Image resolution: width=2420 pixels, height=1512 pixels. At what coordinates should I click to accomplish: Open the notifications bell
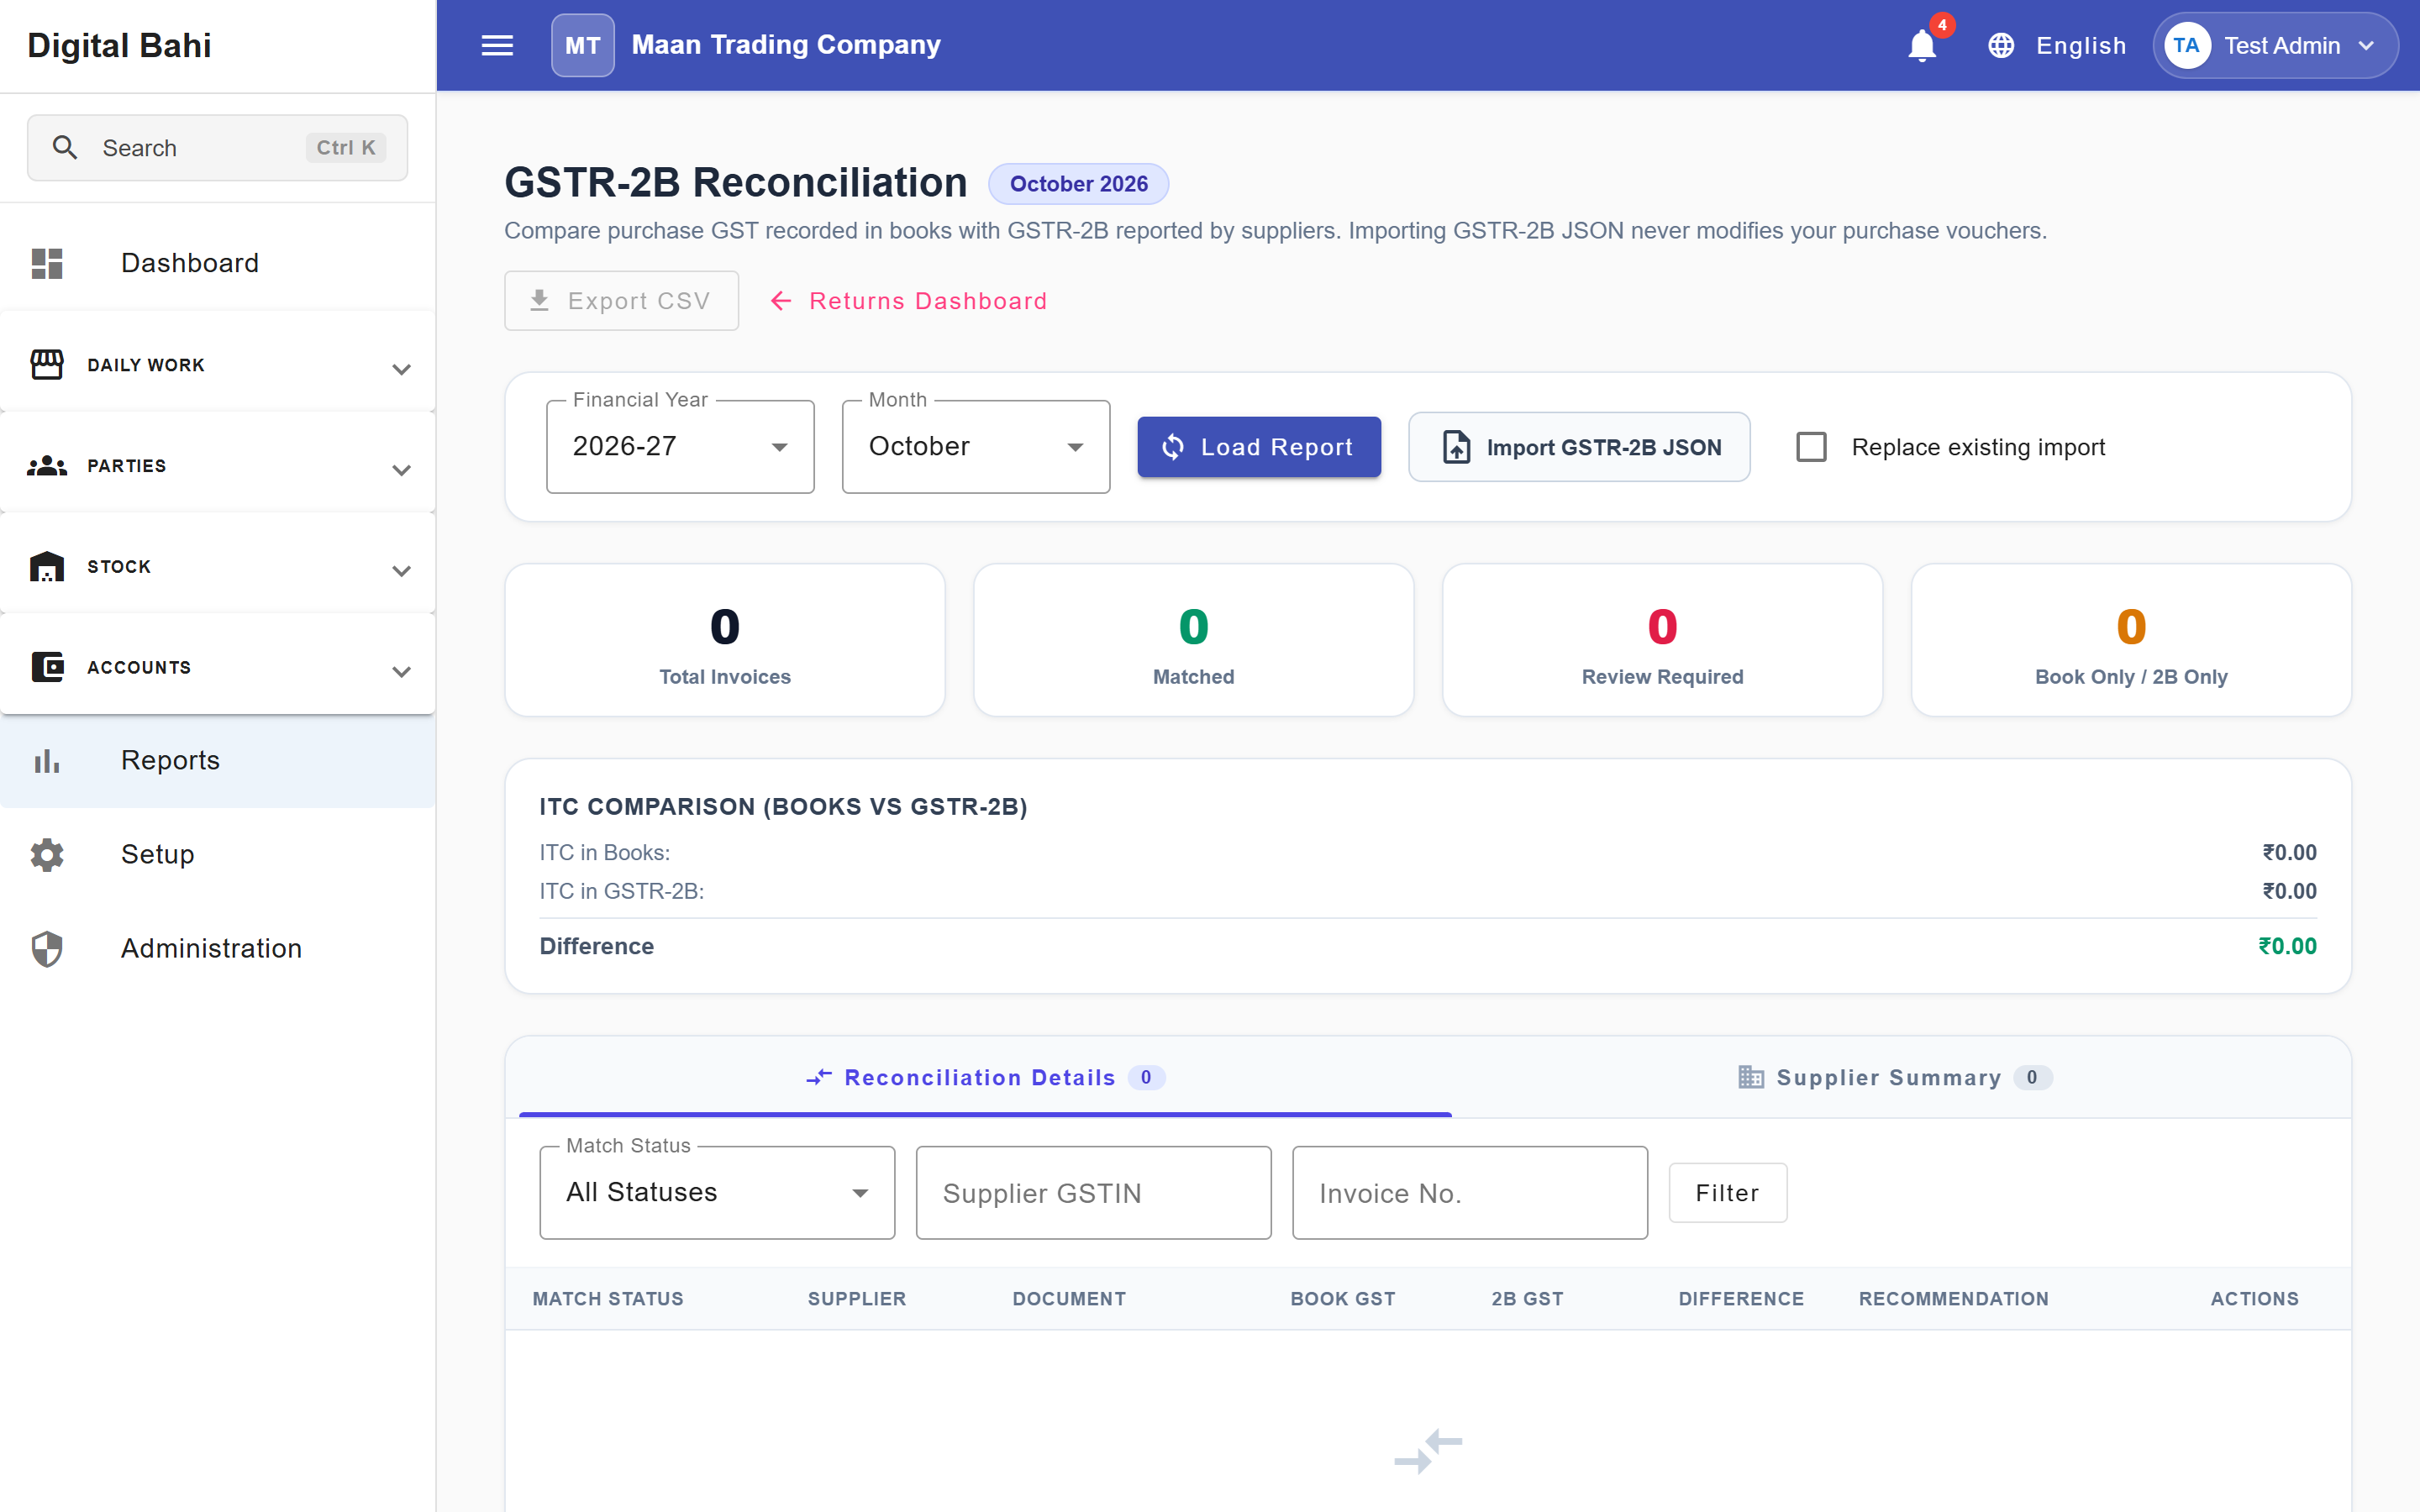point(1921,46)
